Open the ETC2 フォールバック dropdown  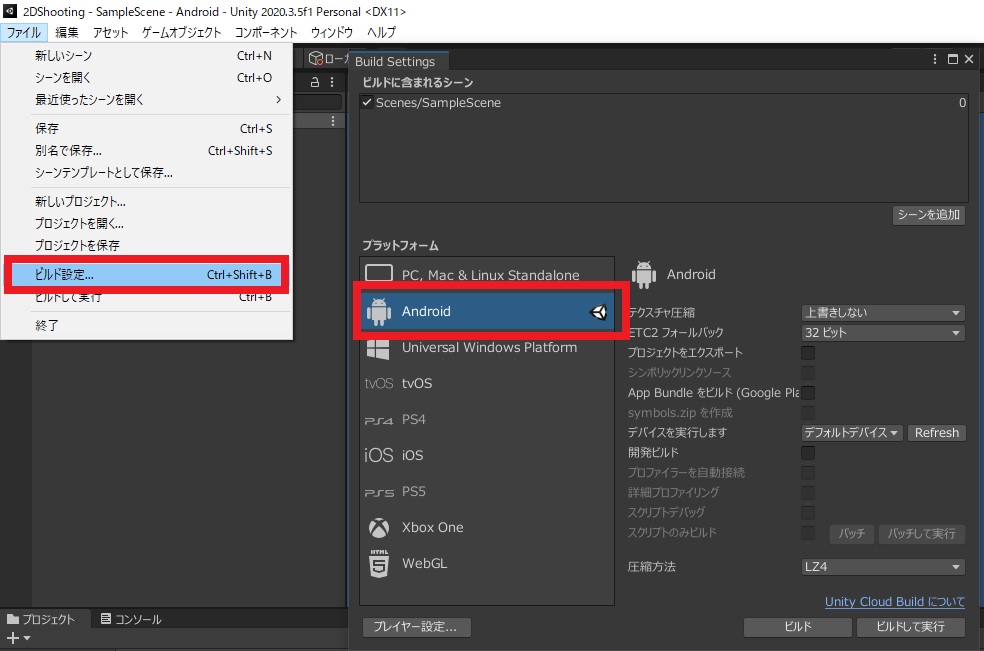(882, 333)
